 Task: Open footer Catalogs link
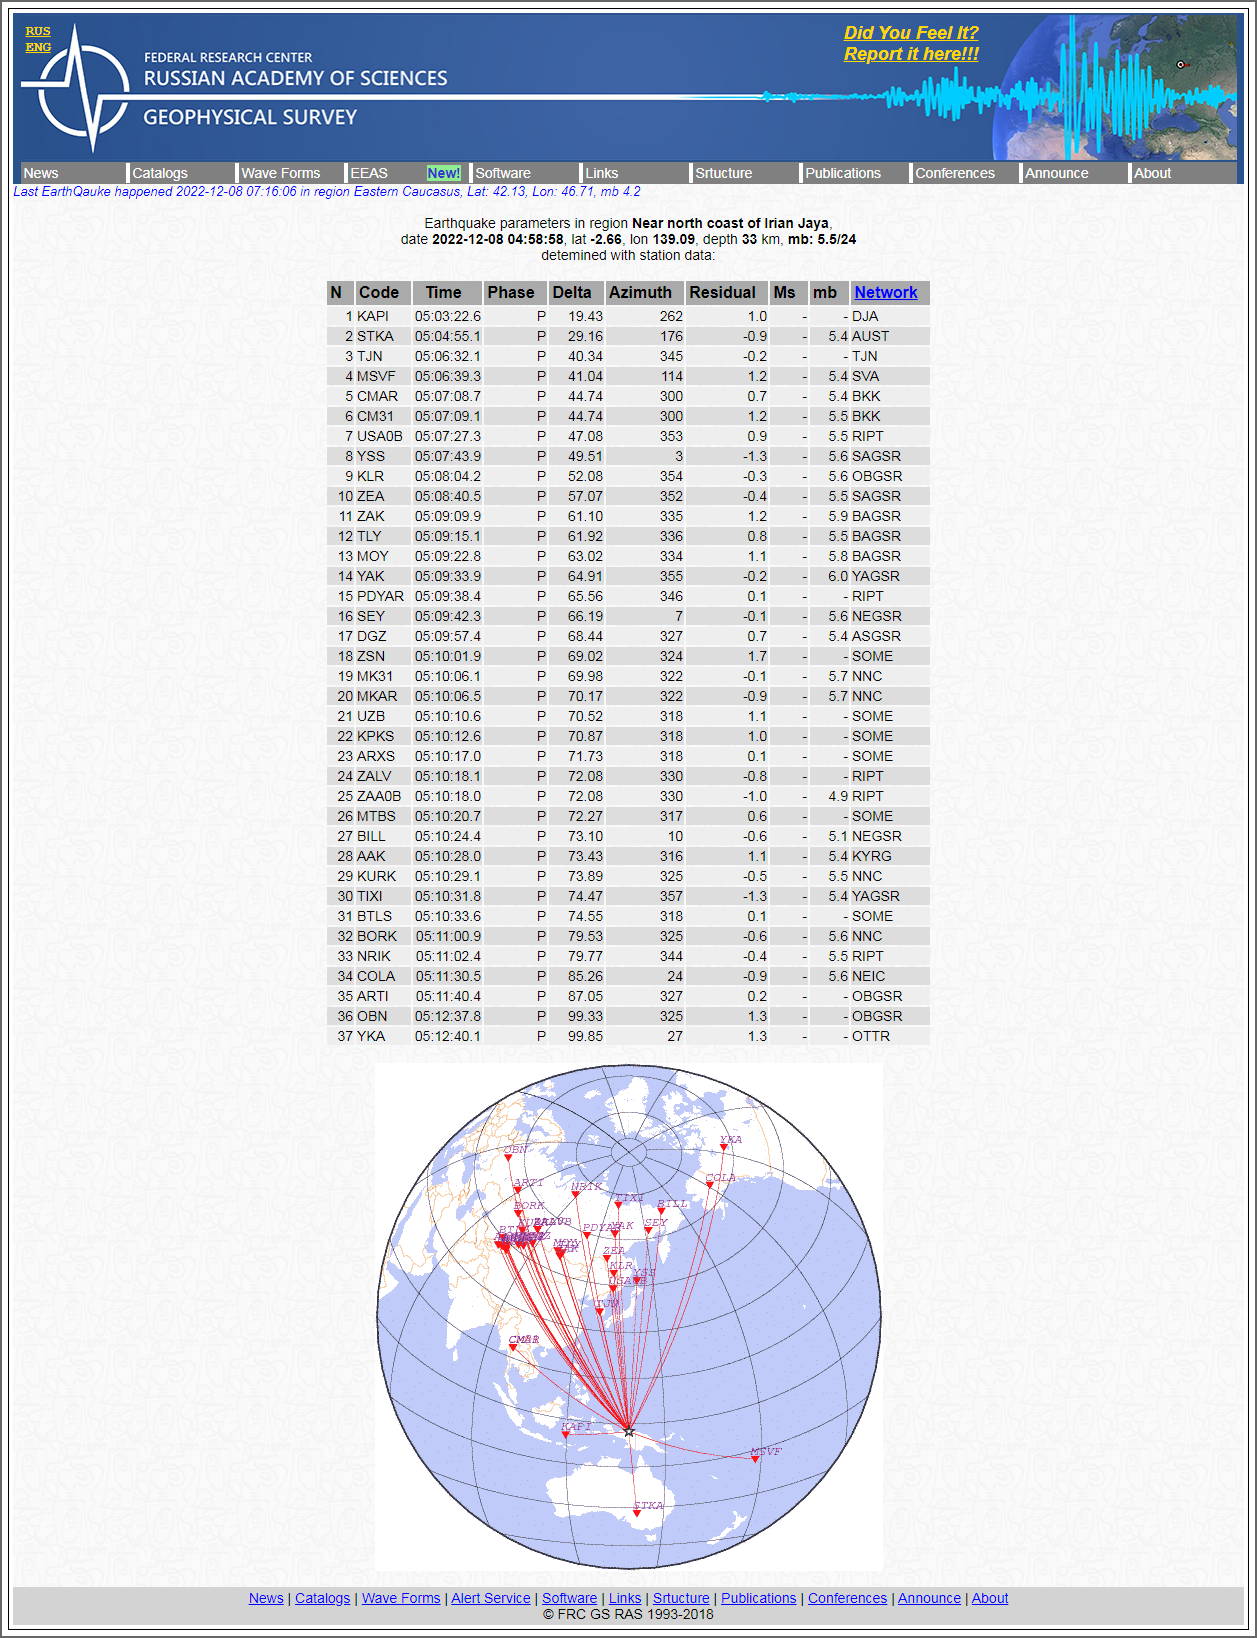pos(323,1598)
